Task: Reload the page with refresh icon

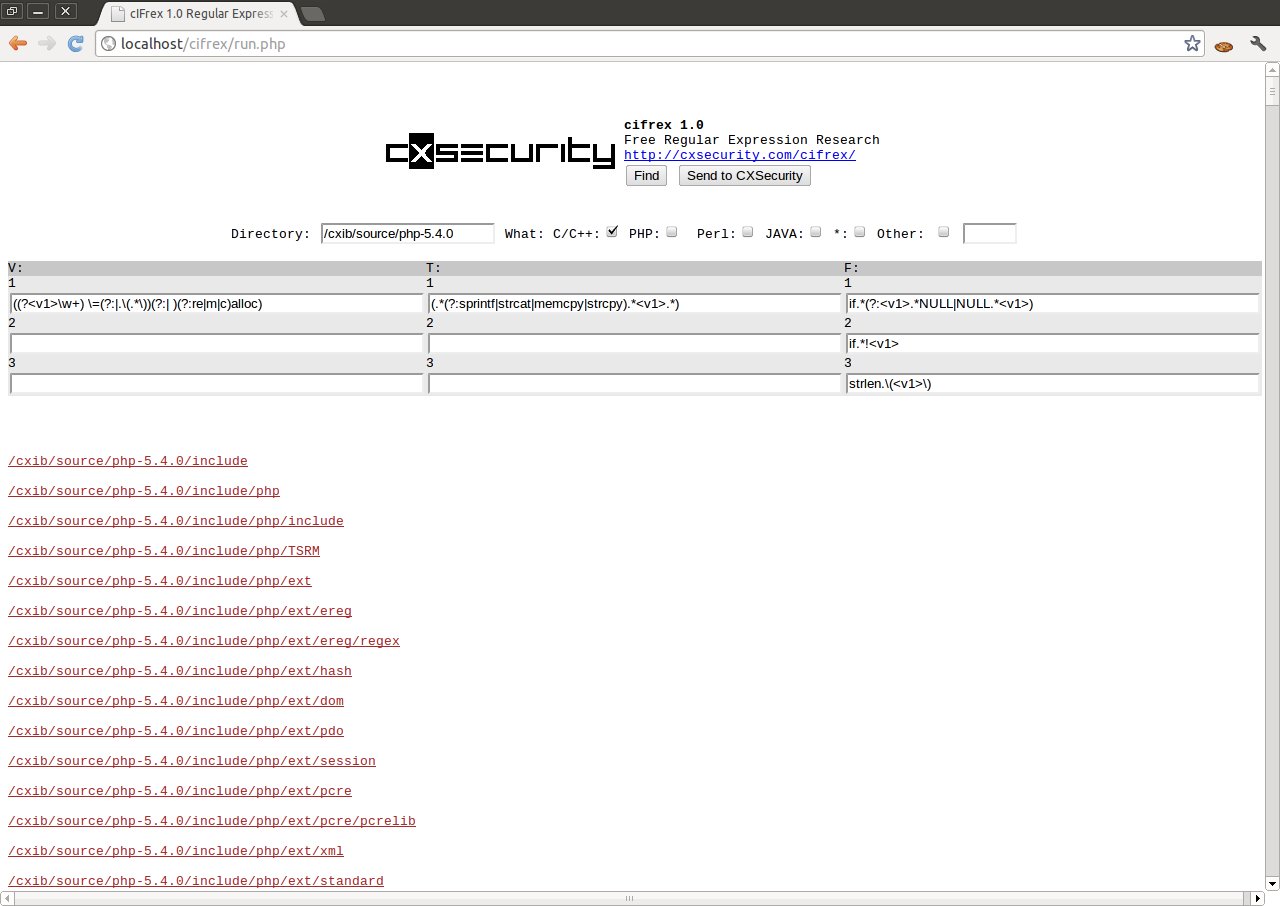Action: 75,44
